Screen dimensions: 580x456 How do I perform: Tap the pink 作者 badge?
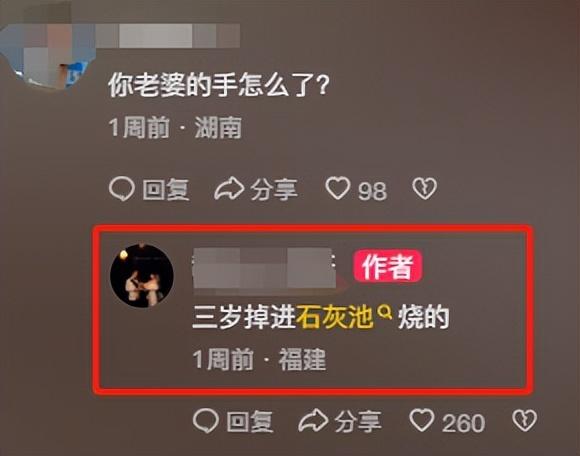click(388, 266)
